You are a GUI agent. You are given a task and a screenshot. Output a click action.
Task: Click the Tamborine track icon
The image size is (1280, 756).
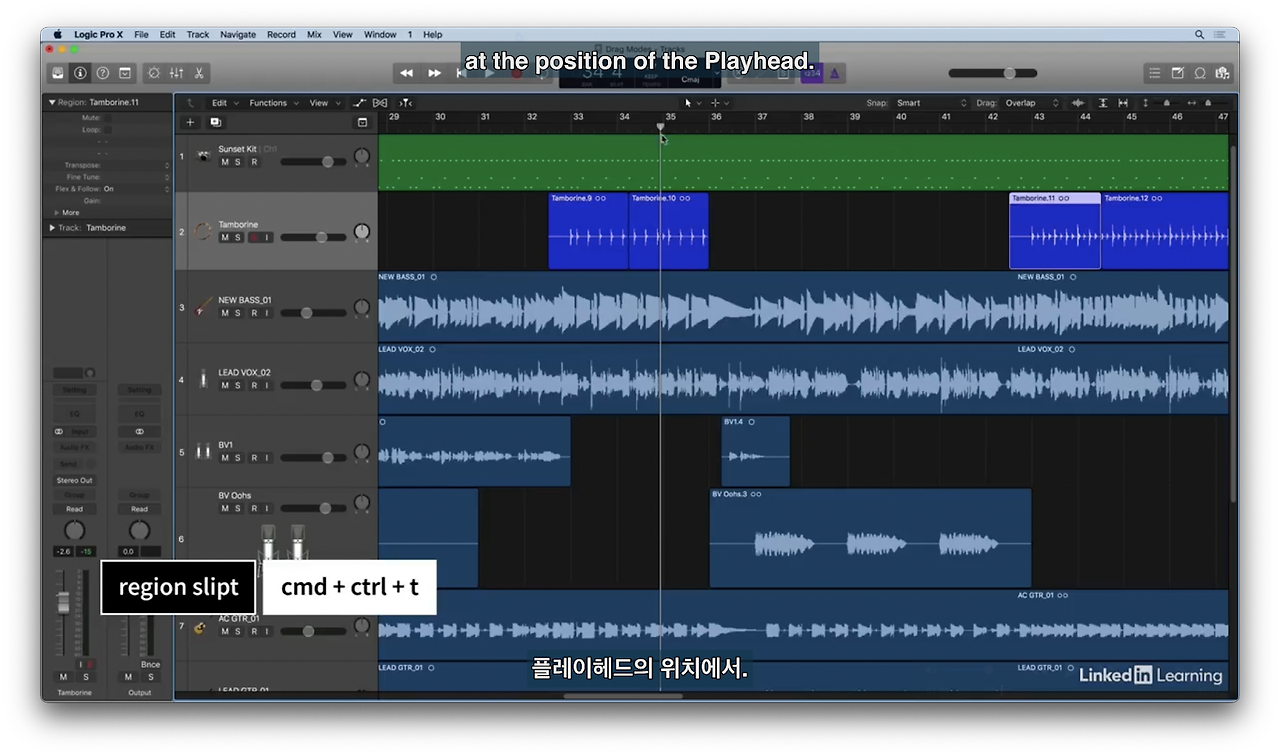click(204, 231)
